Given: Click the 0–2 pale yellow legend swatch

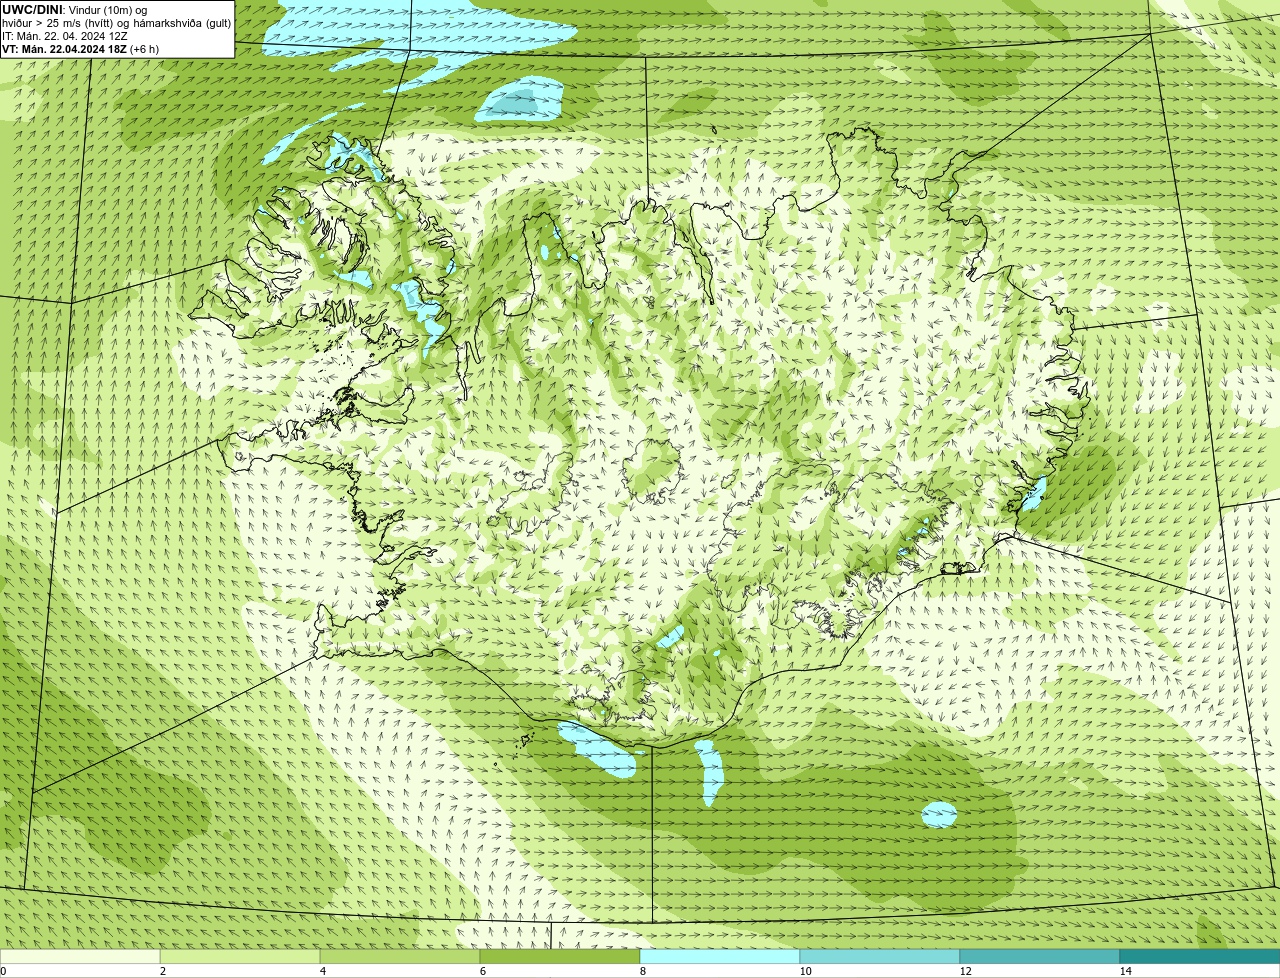Looking at the screenshot, I should pos(80,956).
